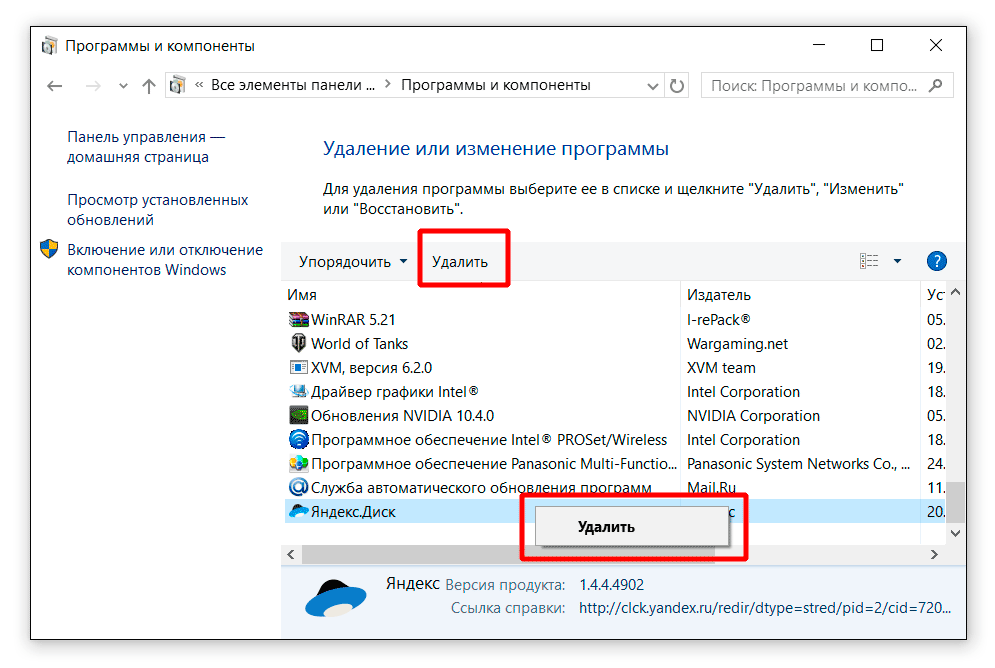Go back using the back arrow
995x668 pixels.
click(x=55, y=86)
